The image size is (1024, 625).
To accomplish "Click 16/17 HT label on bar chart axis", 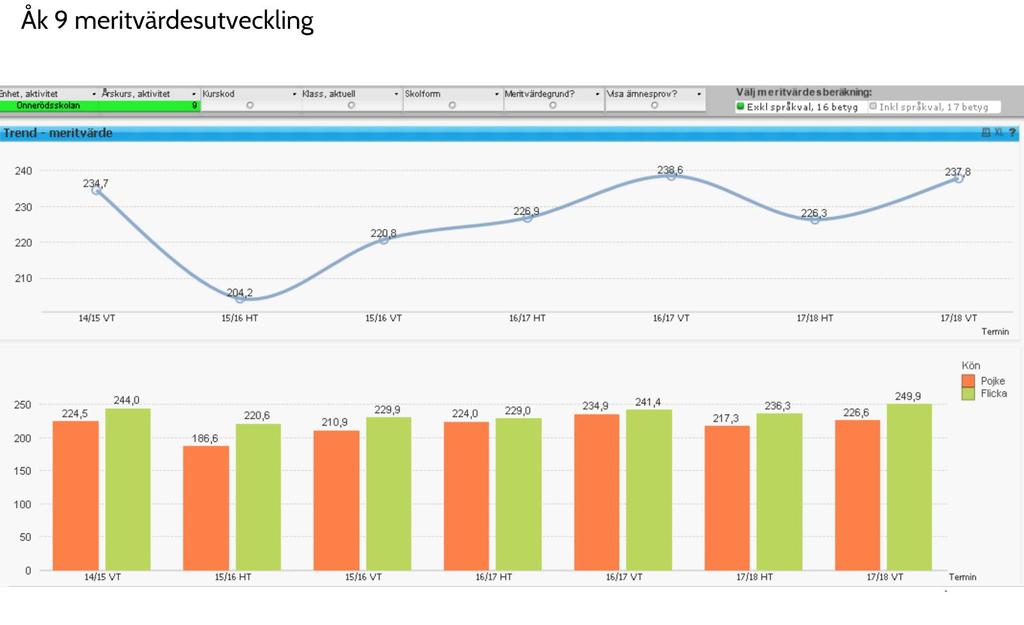I will [494, 577].
